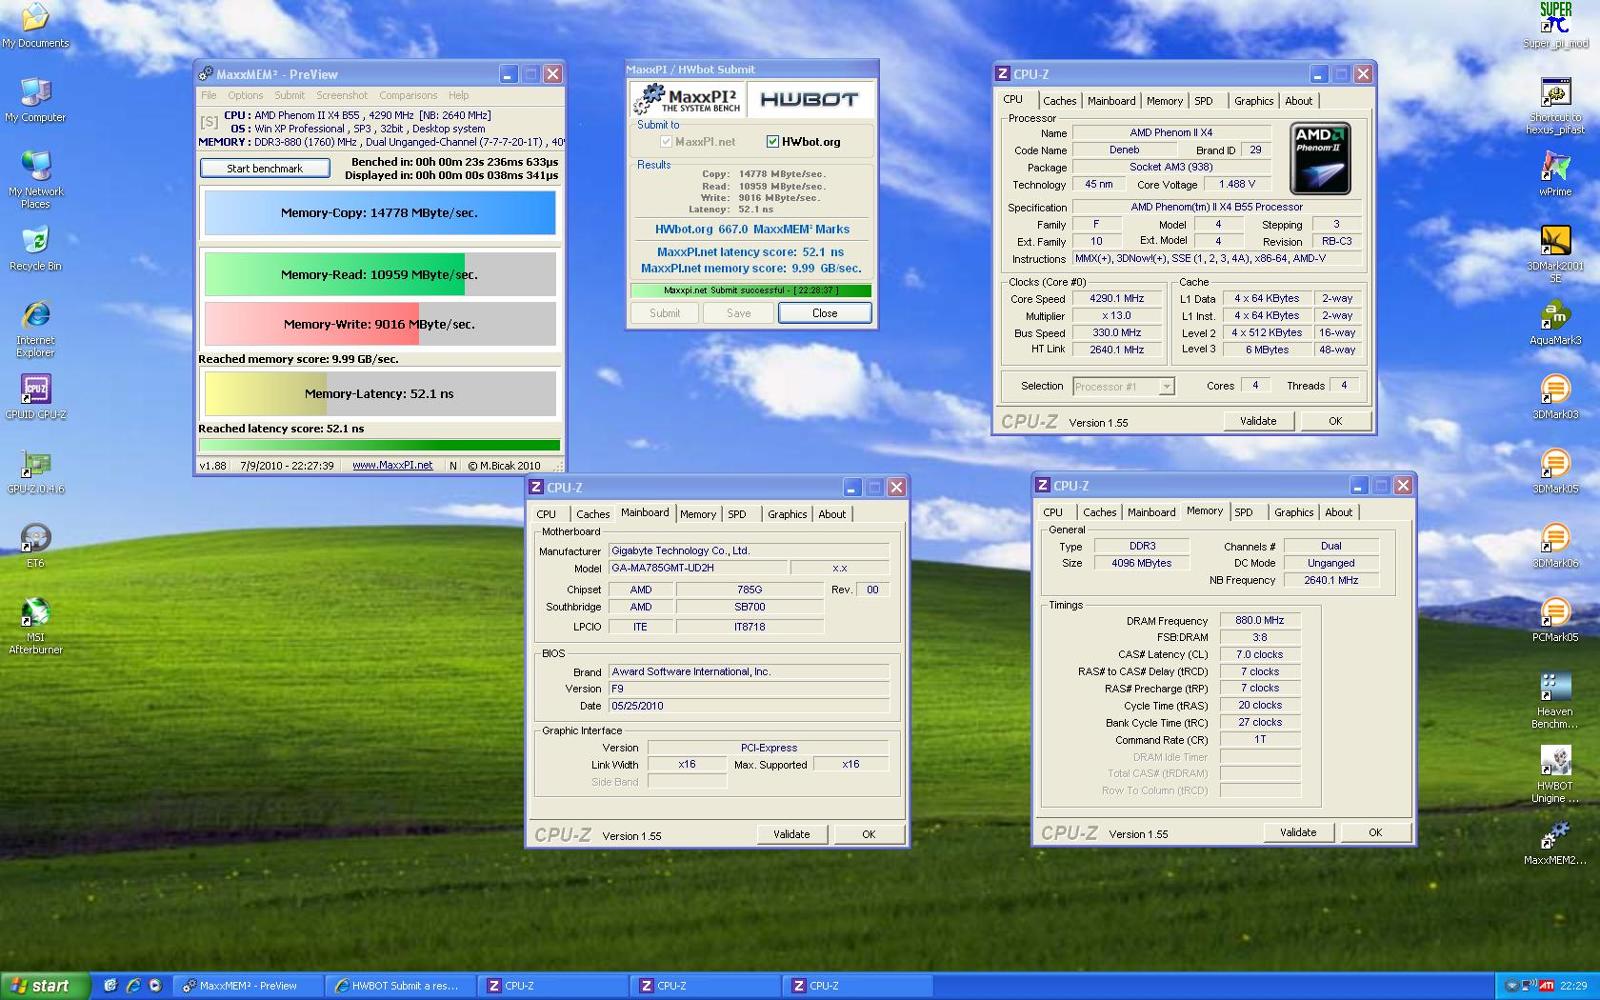This screenshot has height=1000, width=1600.
Task: Open www.MaxxPI.net link
Action: [x=392, y=465]
